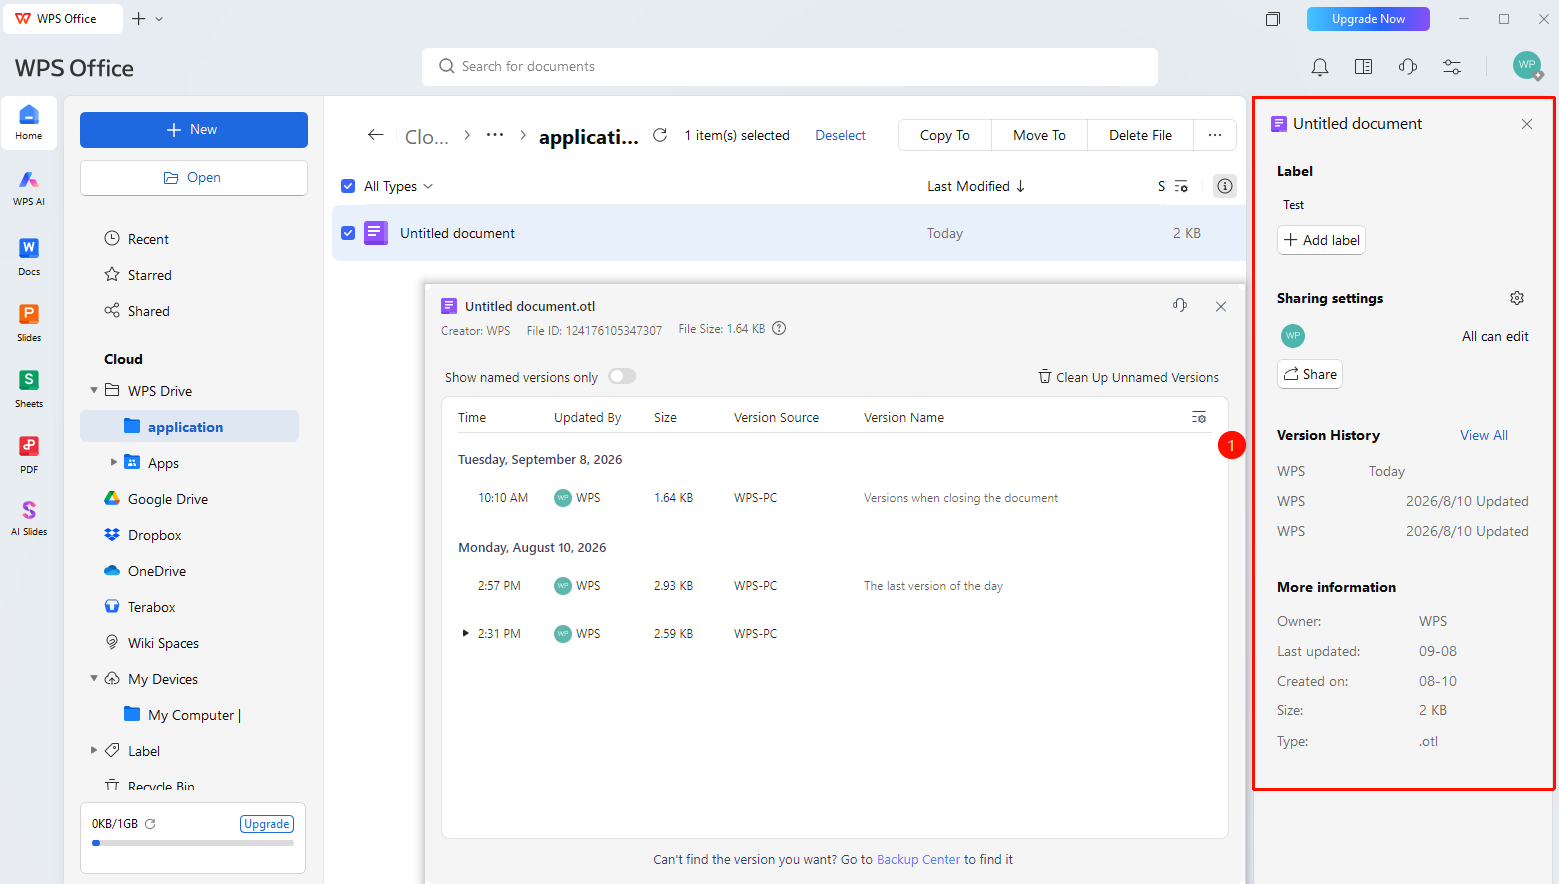Open AI Slides in the sidebar
Screen dimensions: 1559x884
(29, 518)
